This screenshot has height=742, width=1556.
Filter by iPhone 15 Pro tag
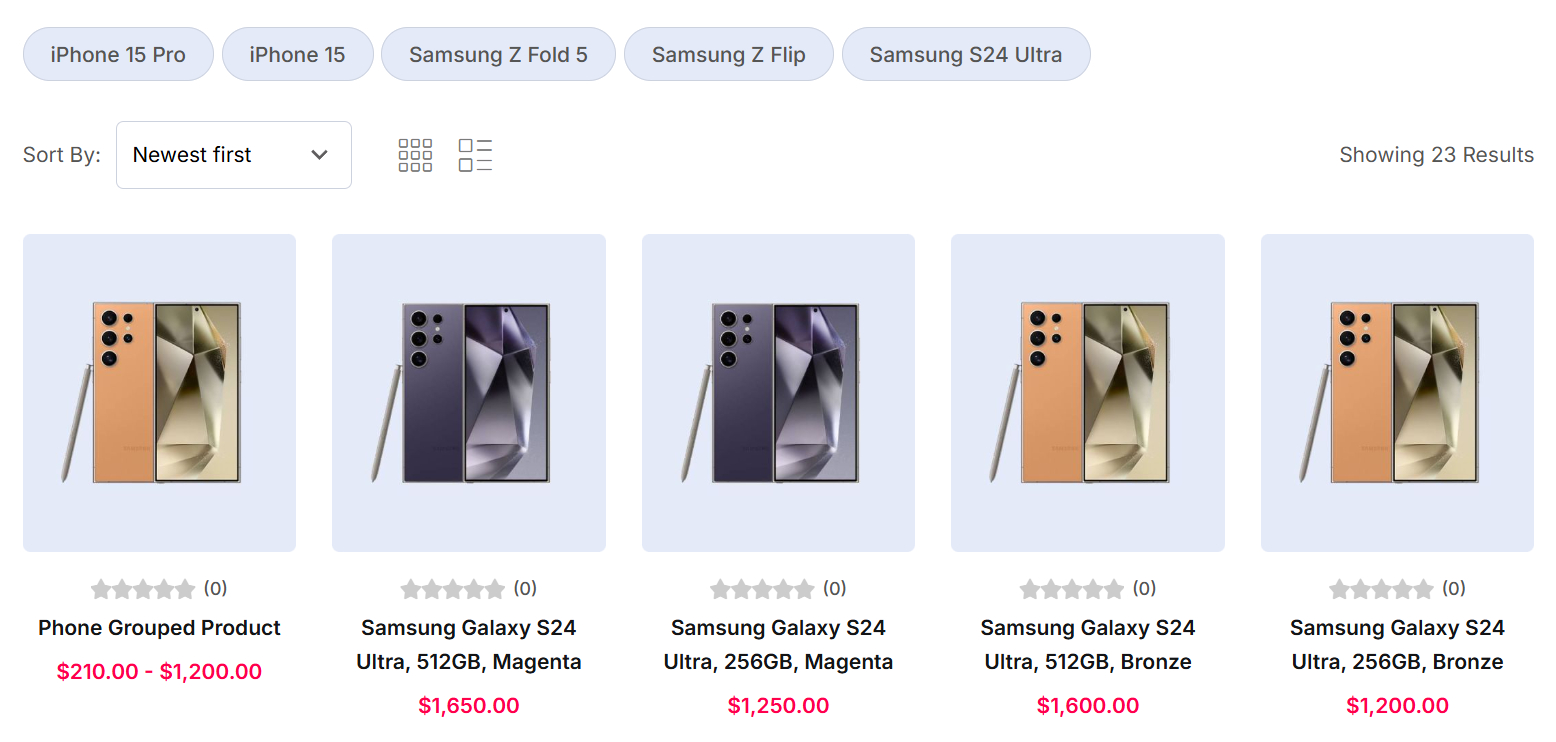[x=118, y=54]
